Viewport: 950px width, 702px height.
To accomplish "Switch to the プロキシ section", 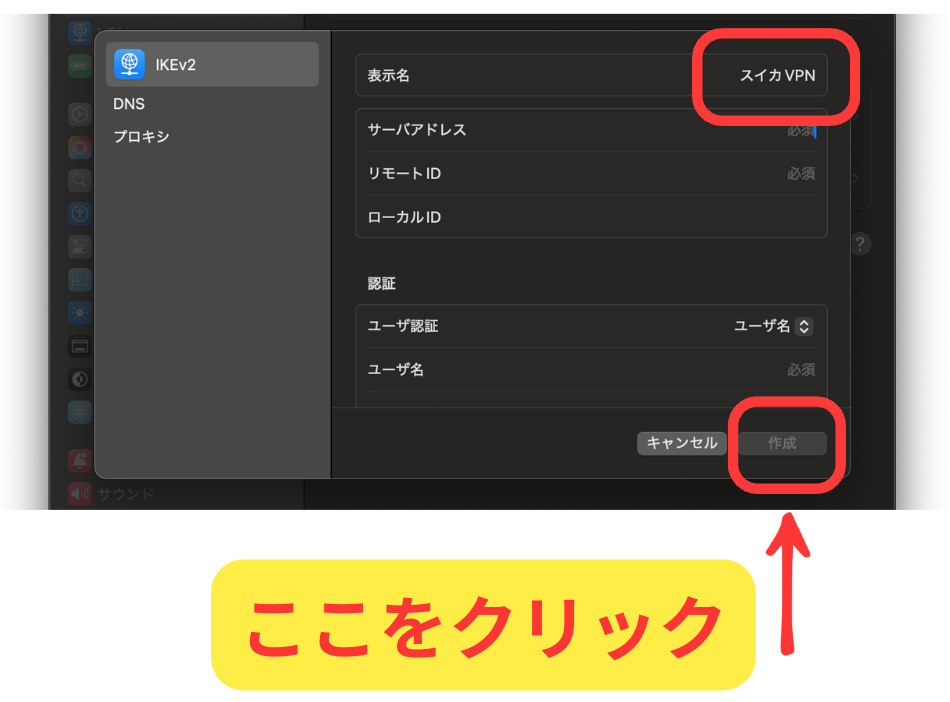I will [141, 137].
